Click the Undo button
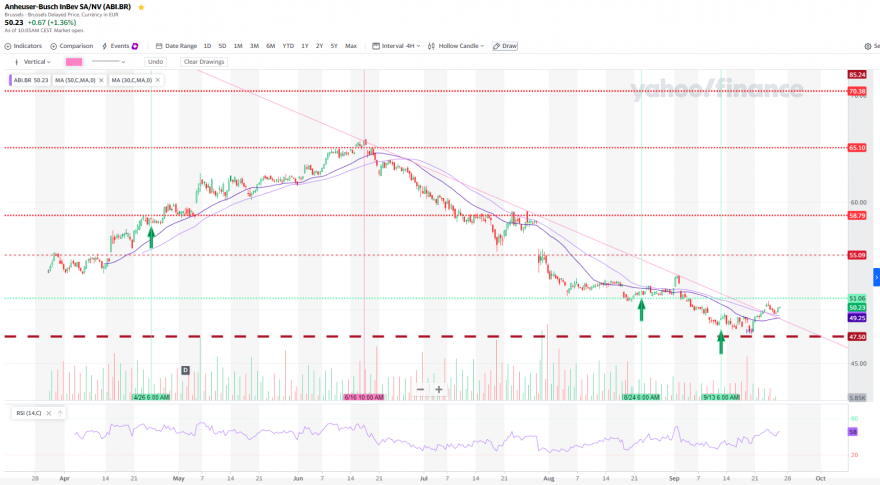The width and height of the screenshot is (880, 485). 155,62
